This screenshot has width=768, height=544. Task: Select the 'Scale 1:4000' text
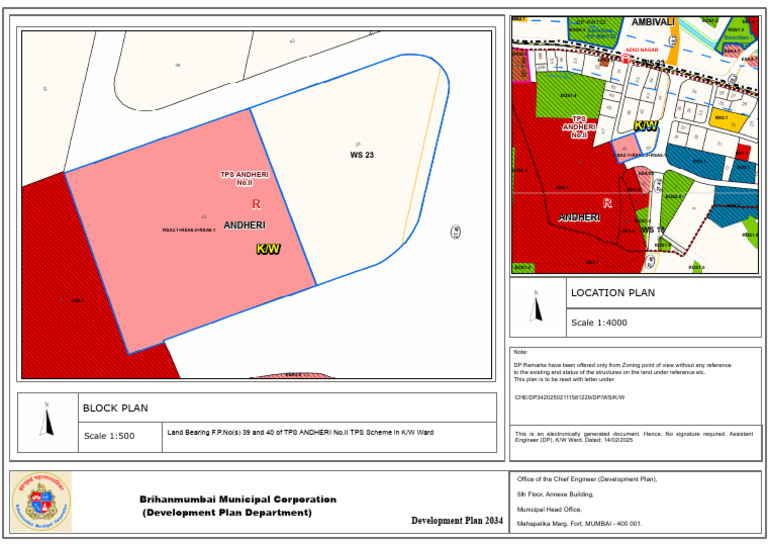[x=599, y=323]
